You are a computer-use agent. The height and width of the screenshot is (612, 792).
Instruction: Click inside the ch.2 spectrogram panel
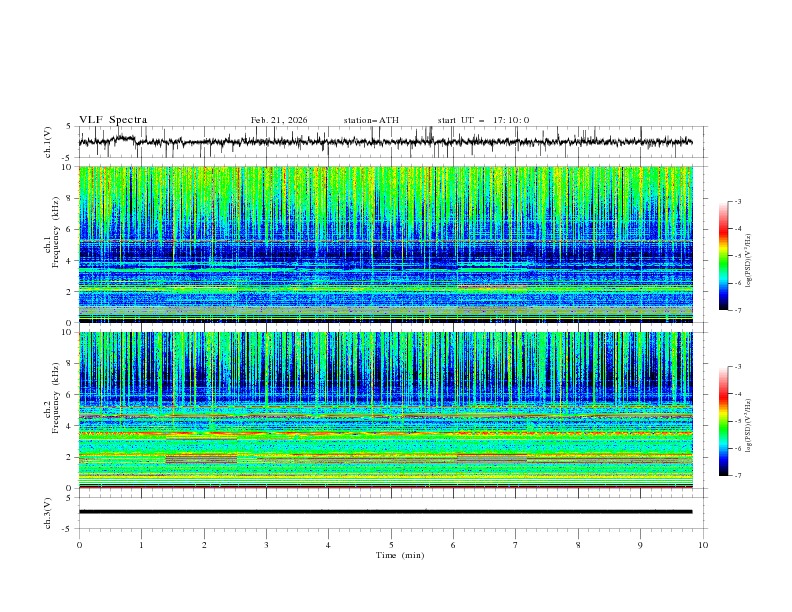pyautogui.click(x=386, y=410)
